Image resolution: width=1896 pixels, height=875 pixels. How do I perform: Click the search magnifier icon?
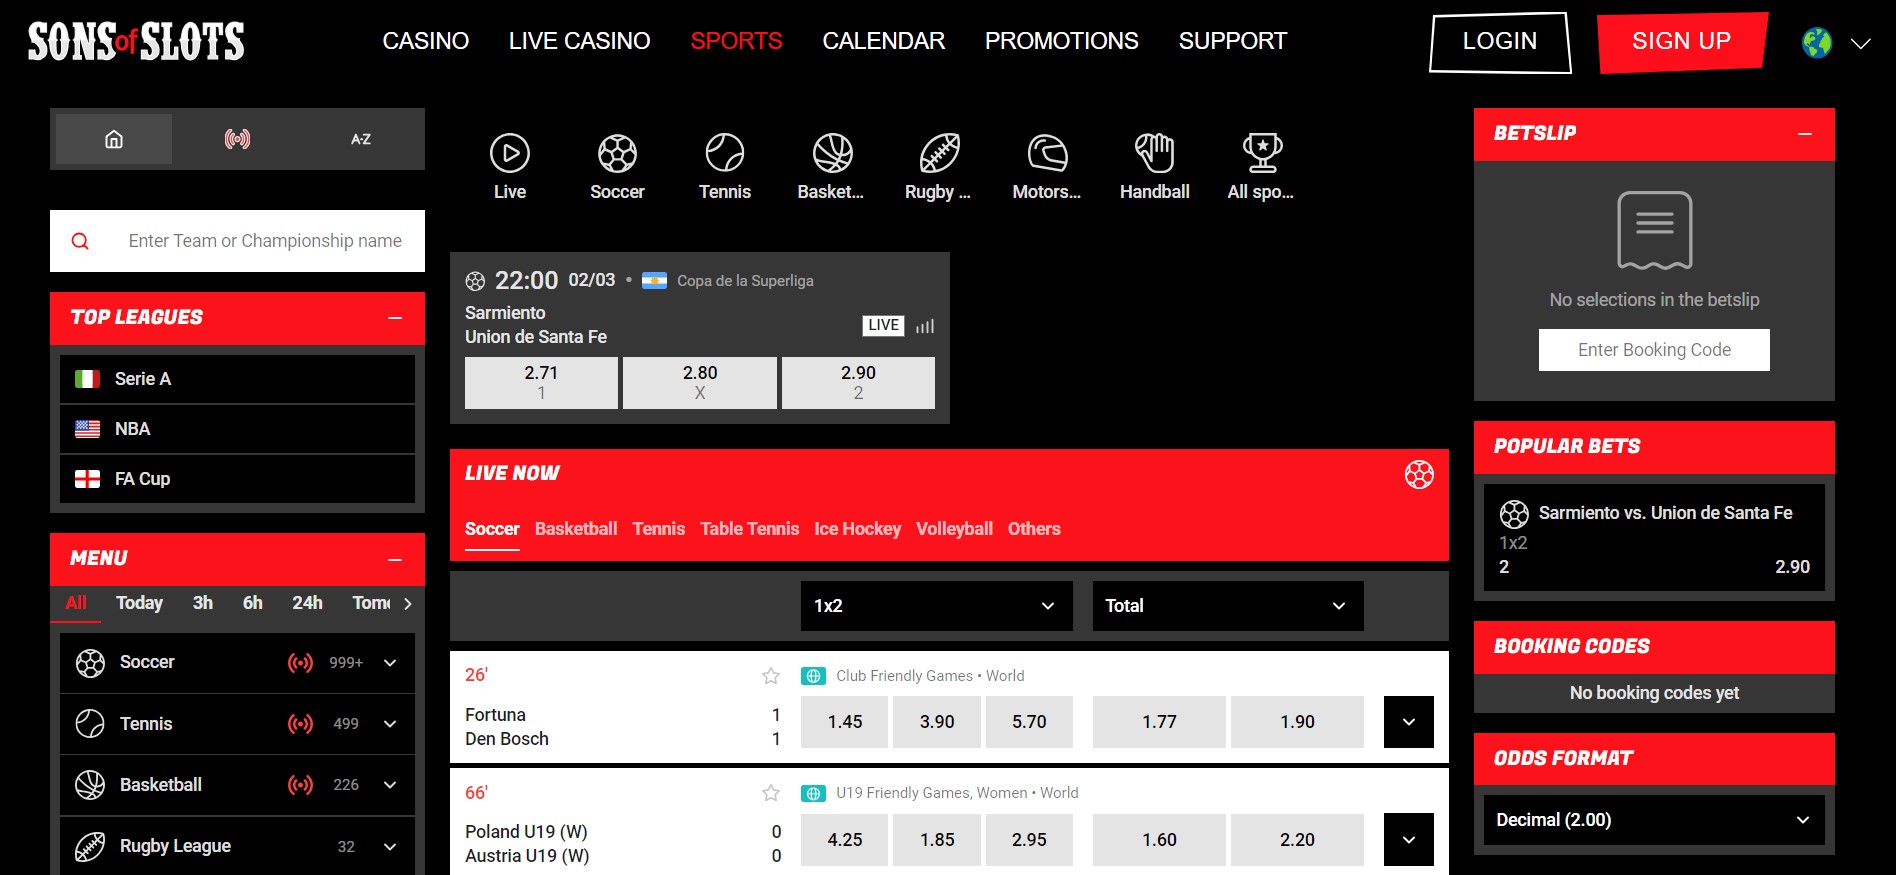(80, 241)
